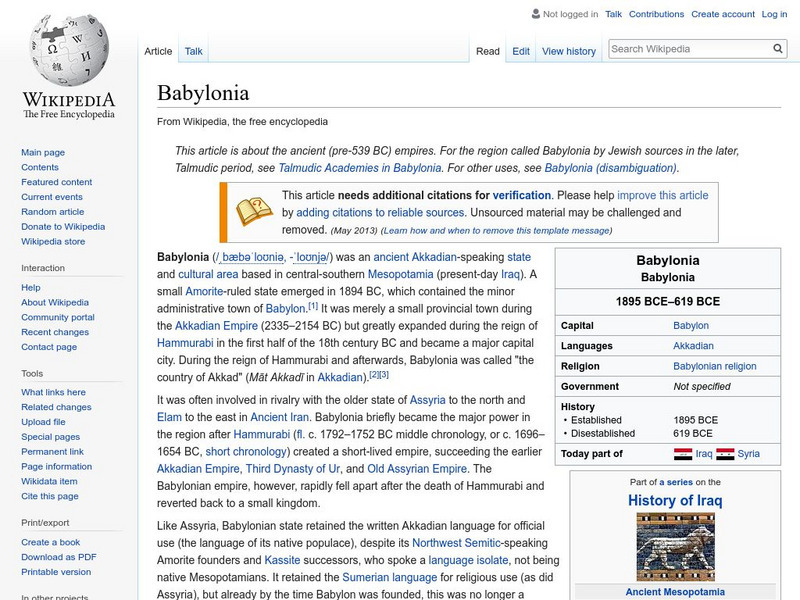This screenshot has width=800, height=600.
Task: Click the Iraq flag icon in infobox
Action: coord(683,454)
